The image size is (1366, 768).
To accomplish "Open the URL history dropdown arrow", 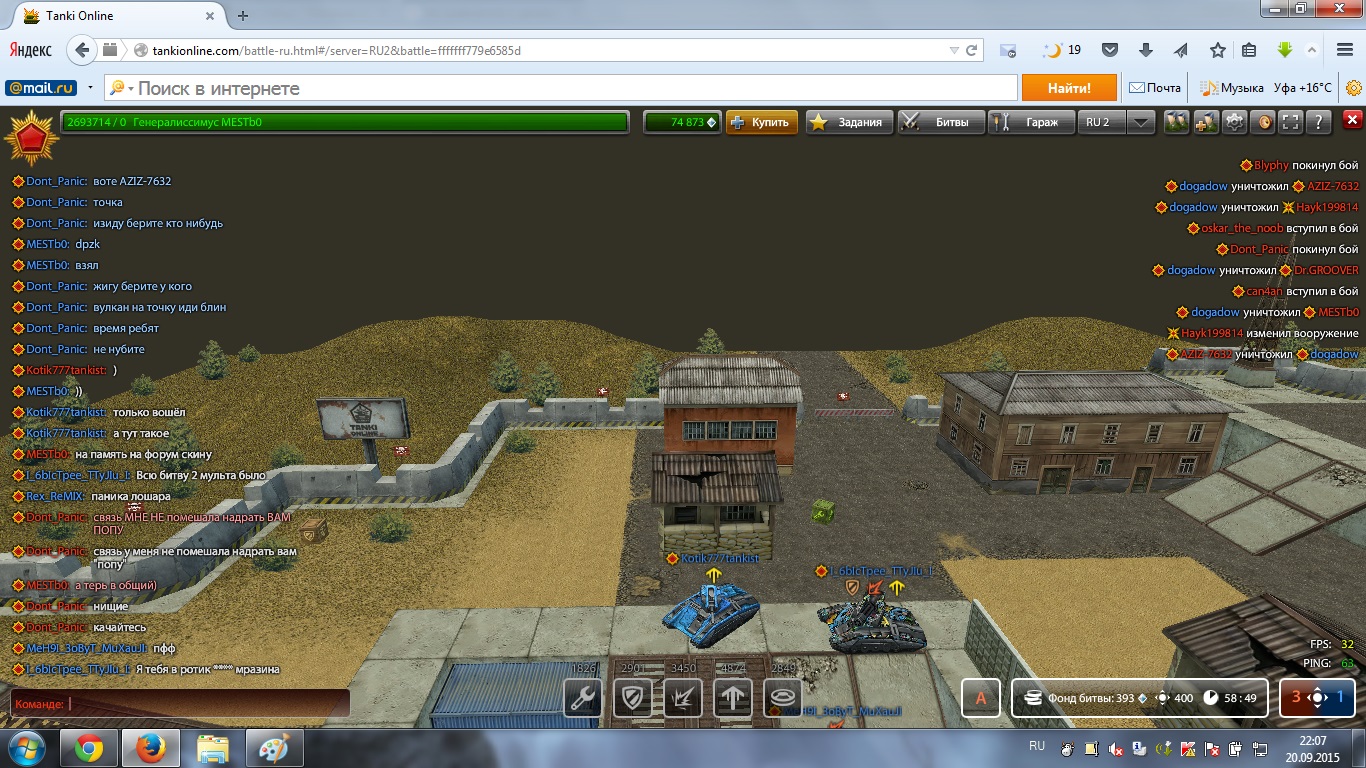I will (x=954, y=50).
